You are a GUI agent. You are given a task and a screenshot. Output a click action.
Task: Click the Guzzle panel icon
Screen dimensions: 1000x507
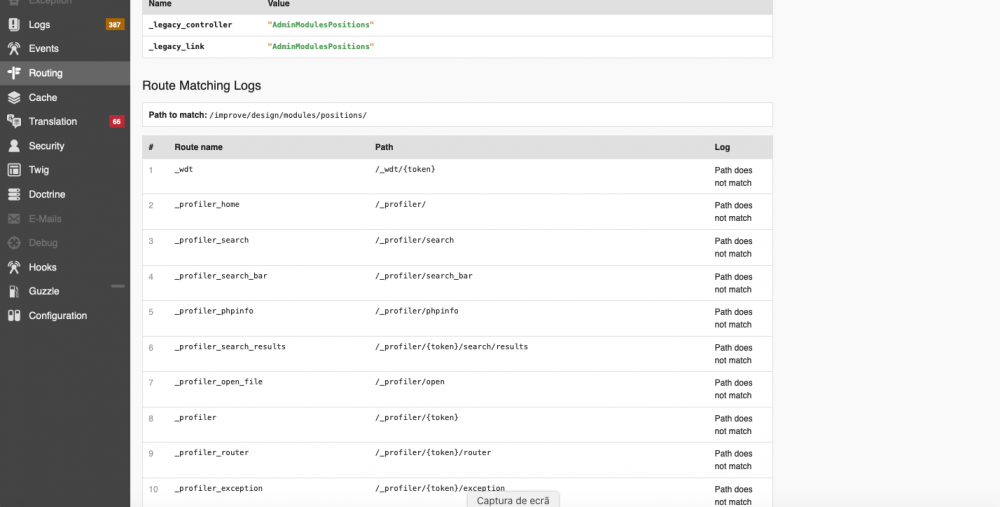pos(14,291)
